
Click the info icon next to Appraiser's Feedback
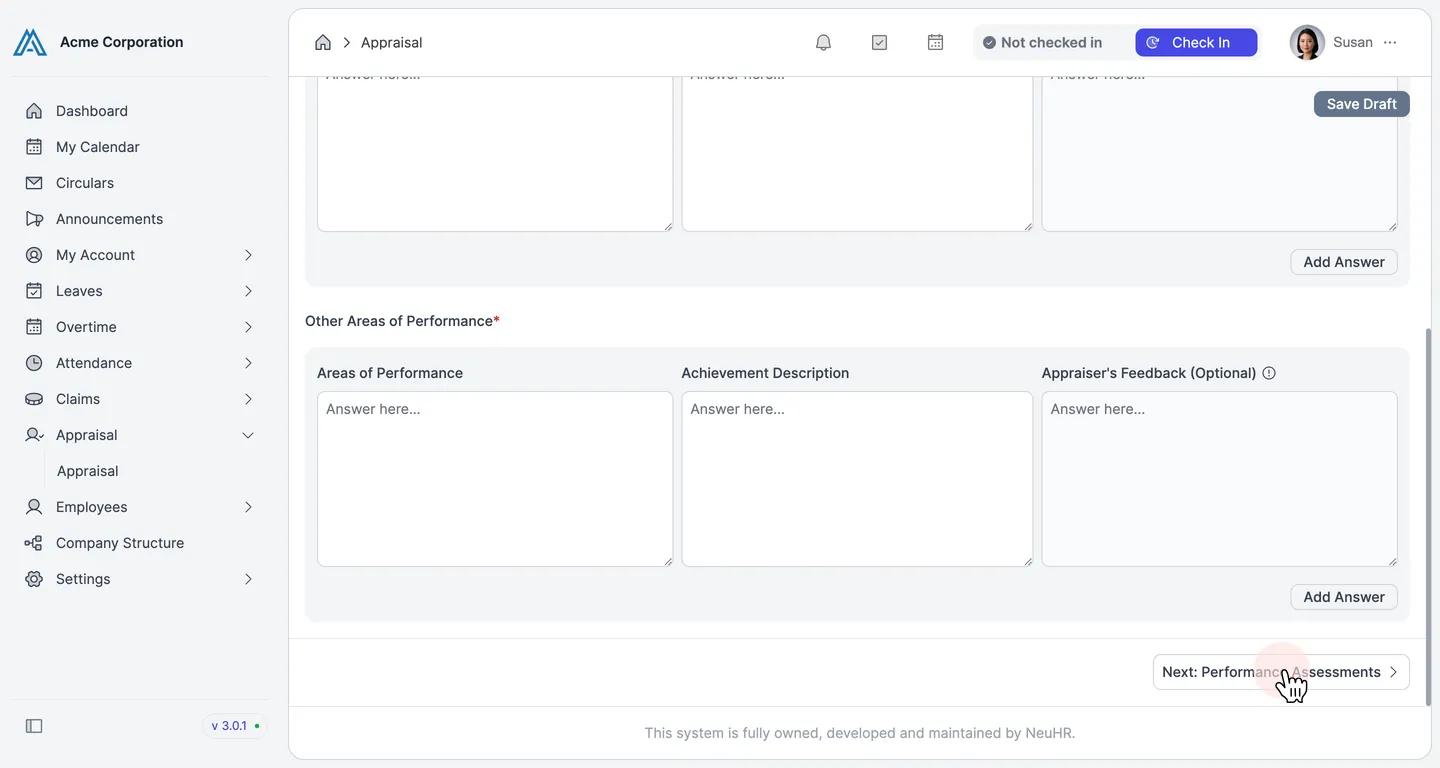click(1269, 373)
